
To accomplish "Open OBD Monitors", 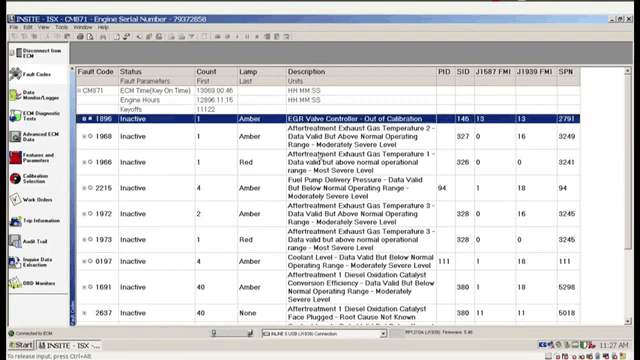I will pos(33,283).
